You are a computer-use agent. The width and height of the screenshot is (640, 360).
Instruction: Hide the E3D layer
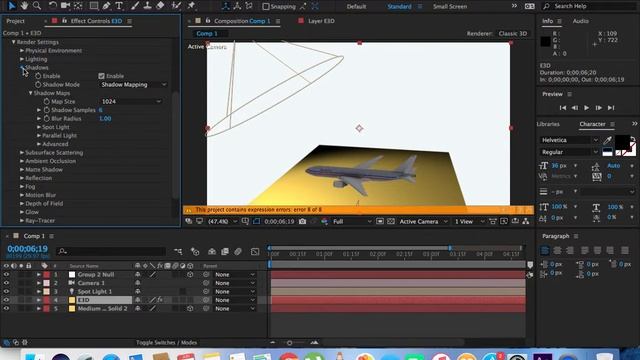pyautogui.click(x=6, y=300)
